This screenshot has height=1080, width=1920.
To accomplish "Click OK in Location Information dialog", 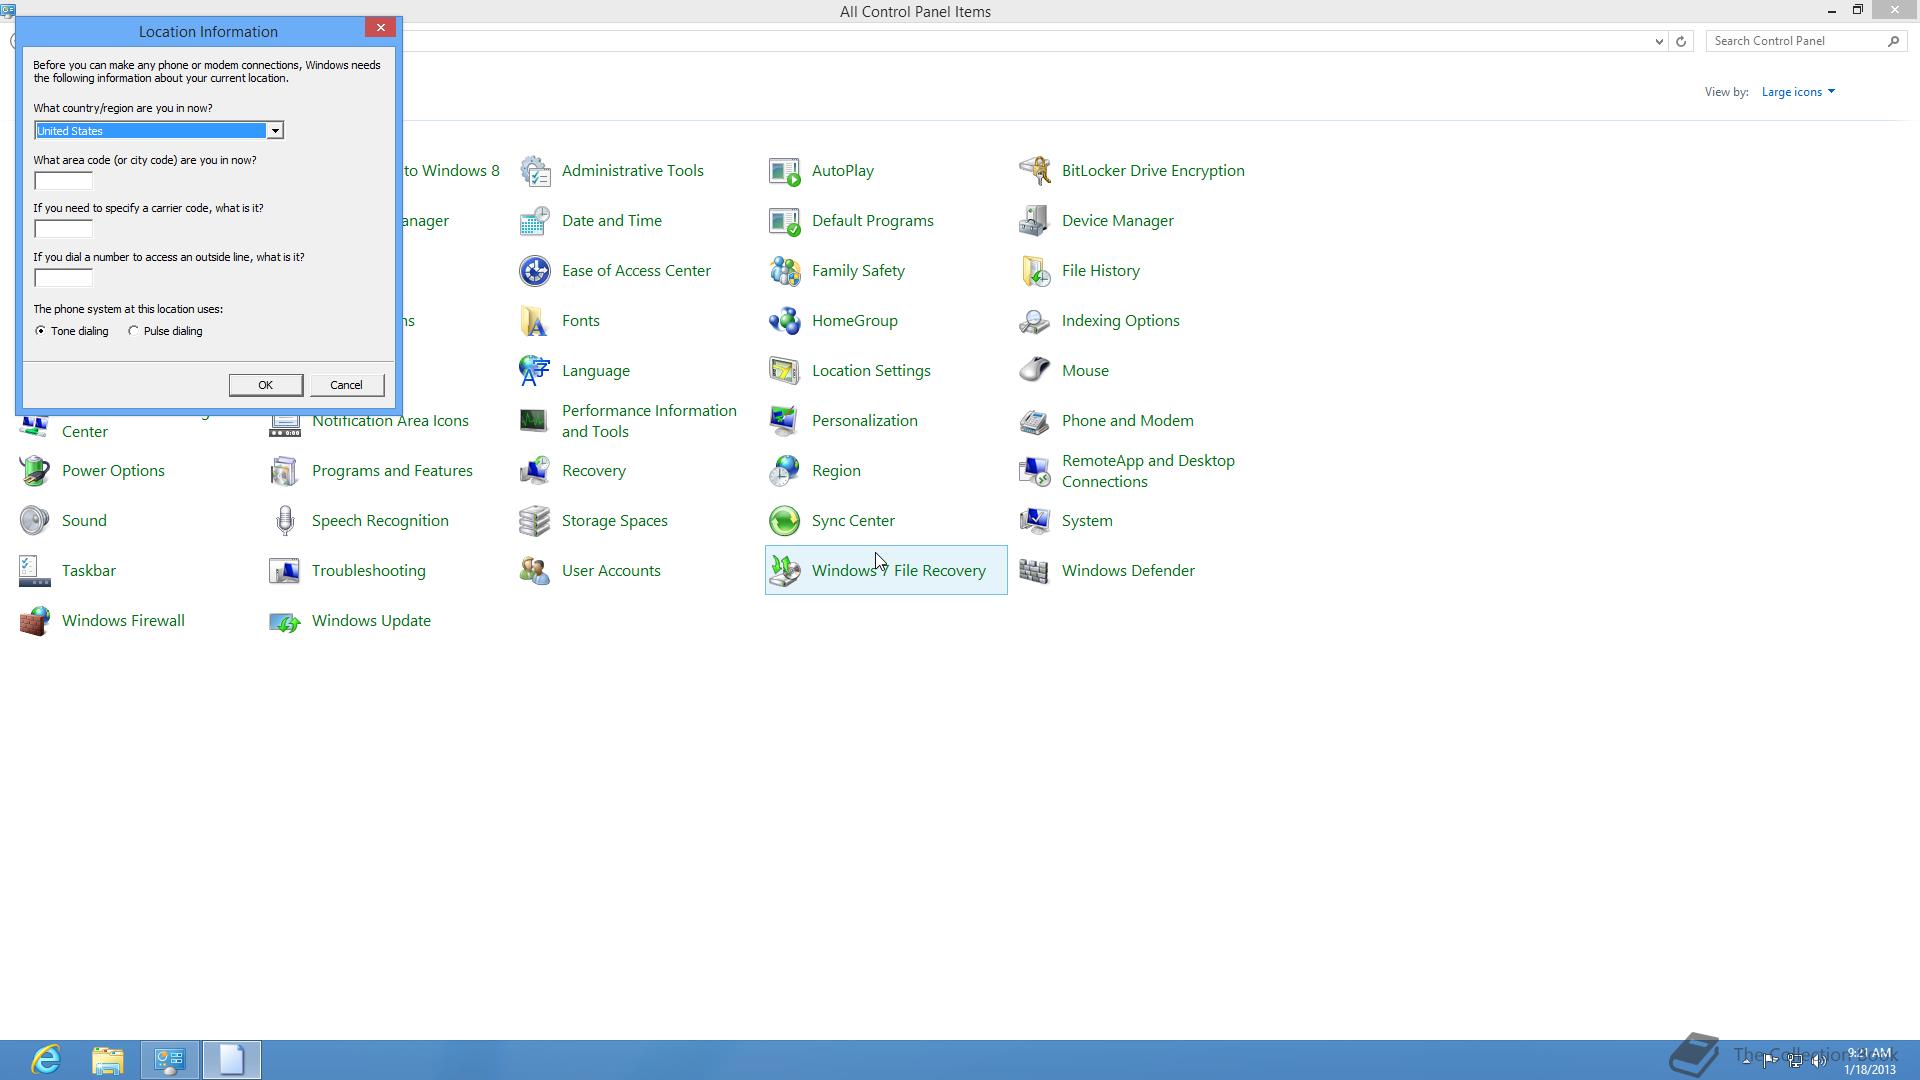I will 266,385.
